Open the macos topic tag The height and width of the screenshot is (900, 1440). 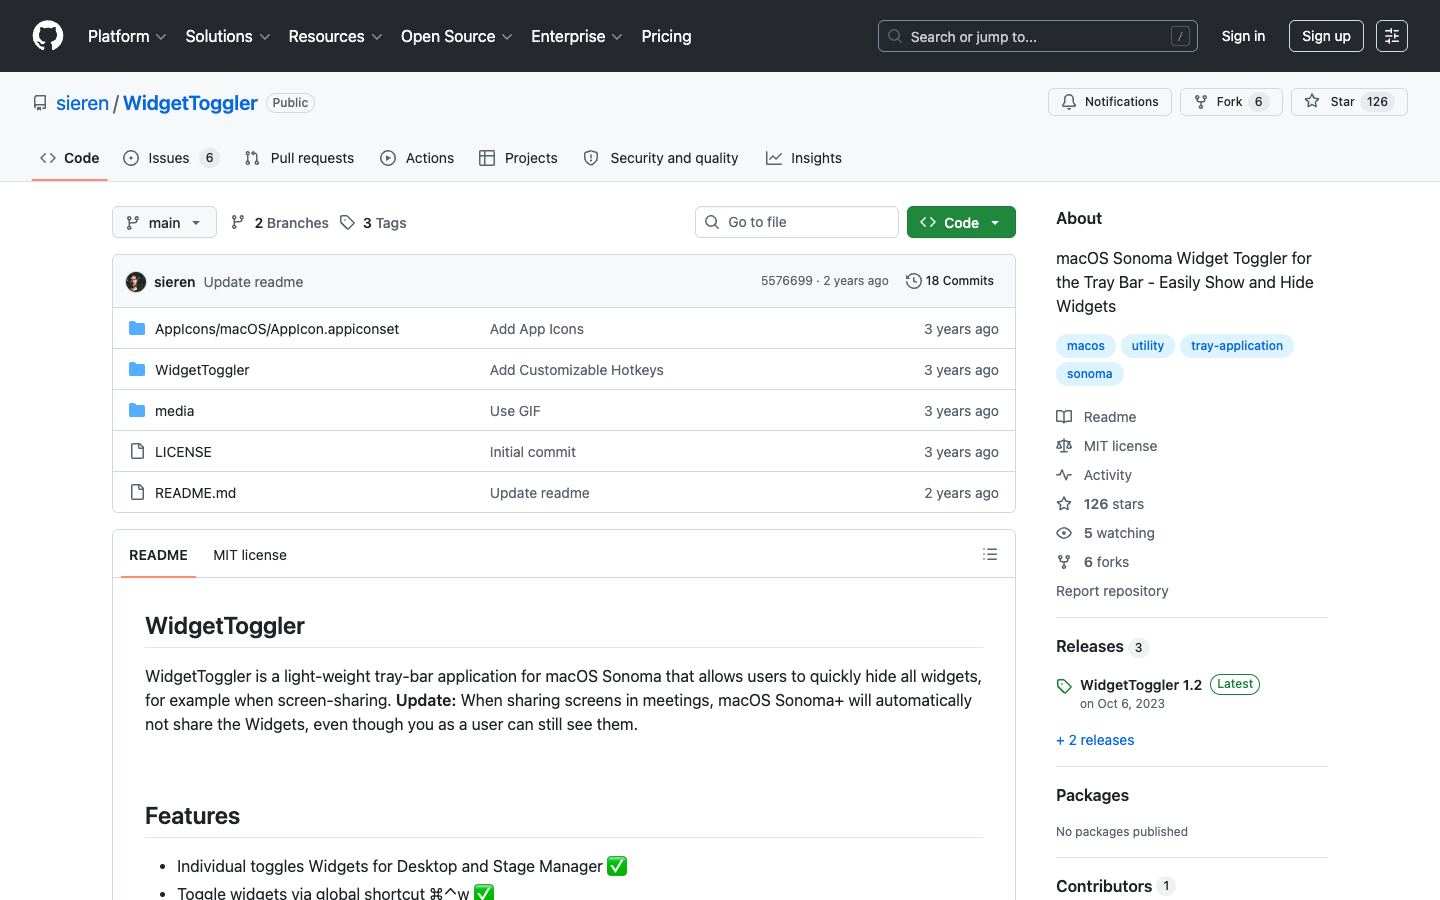[1086, 346]
